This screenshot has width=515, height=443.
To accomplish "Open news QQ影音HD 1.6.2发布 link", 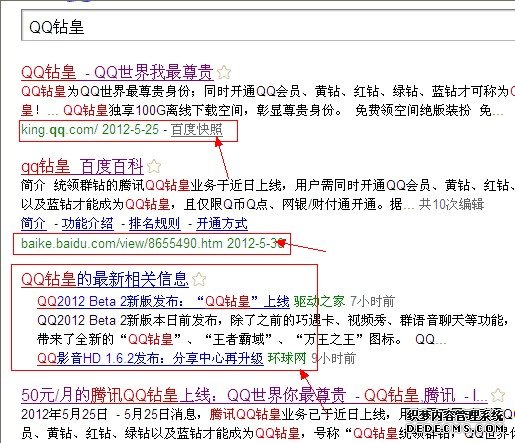I will [x=150, y=358].
